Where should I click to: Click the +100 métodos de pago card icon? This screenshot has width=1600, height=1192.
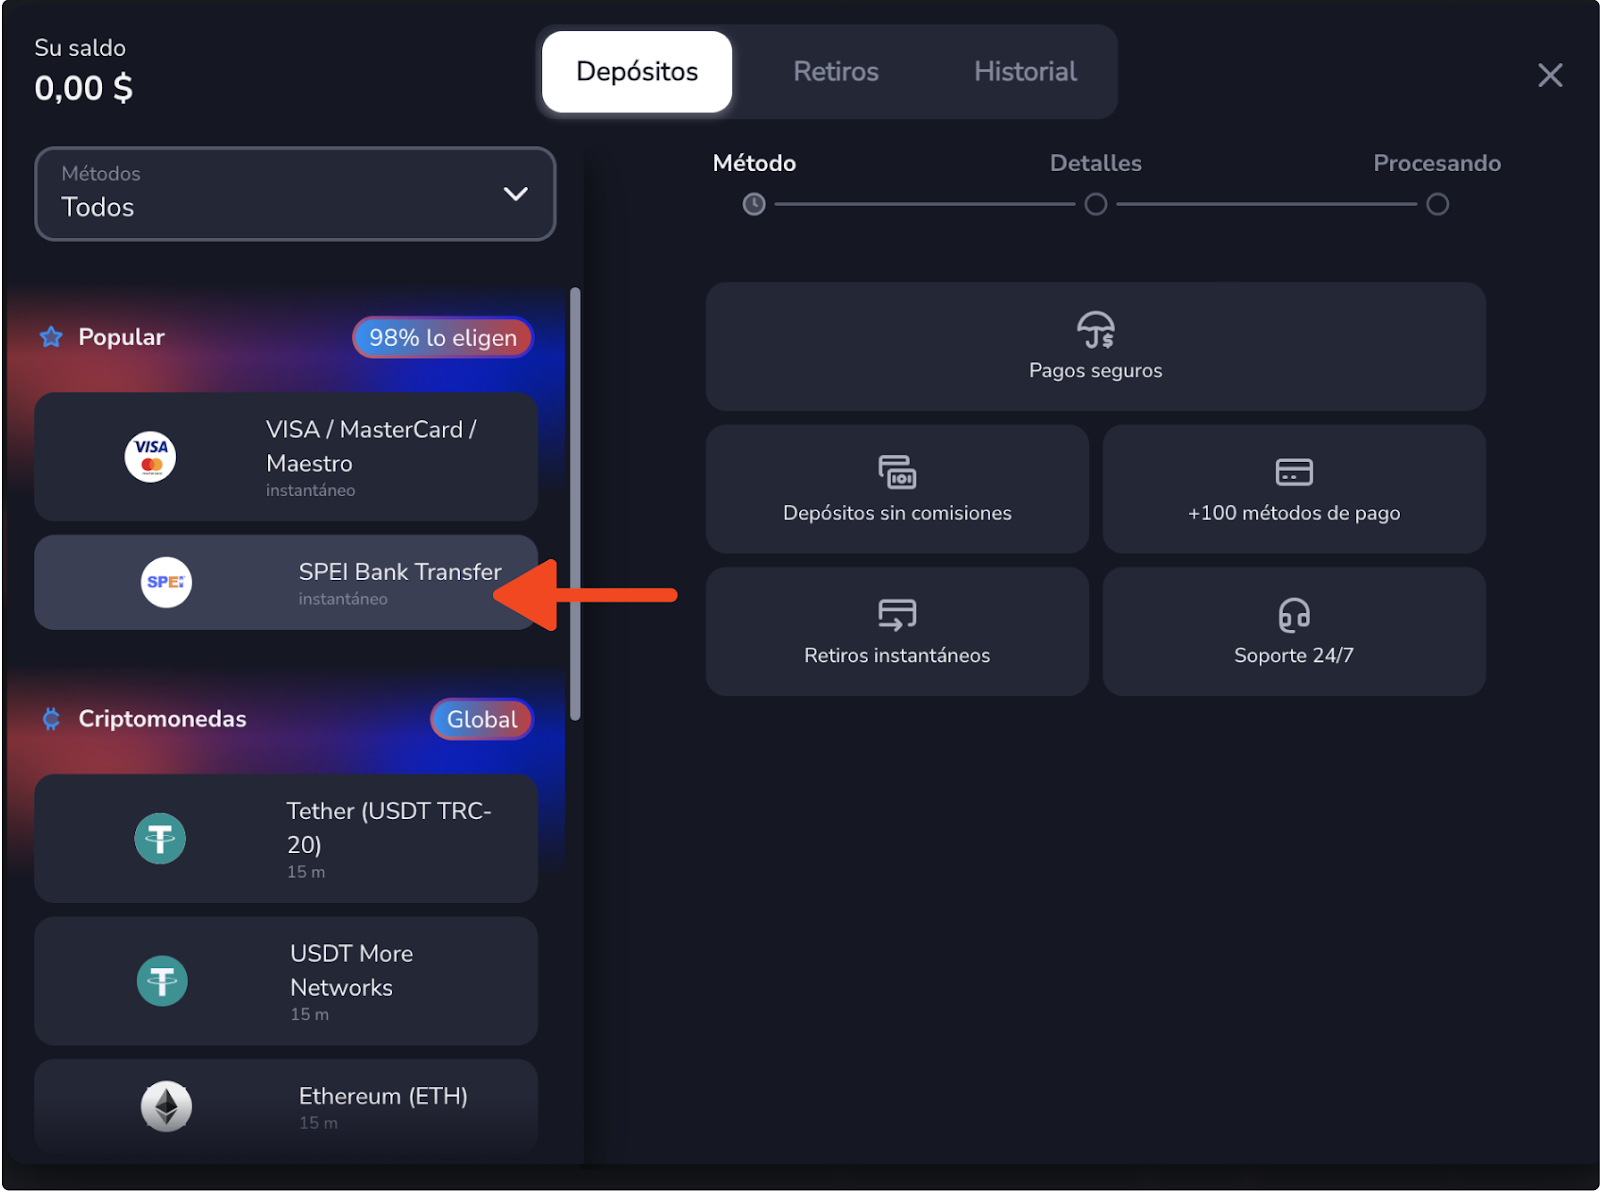point(1293,471)
